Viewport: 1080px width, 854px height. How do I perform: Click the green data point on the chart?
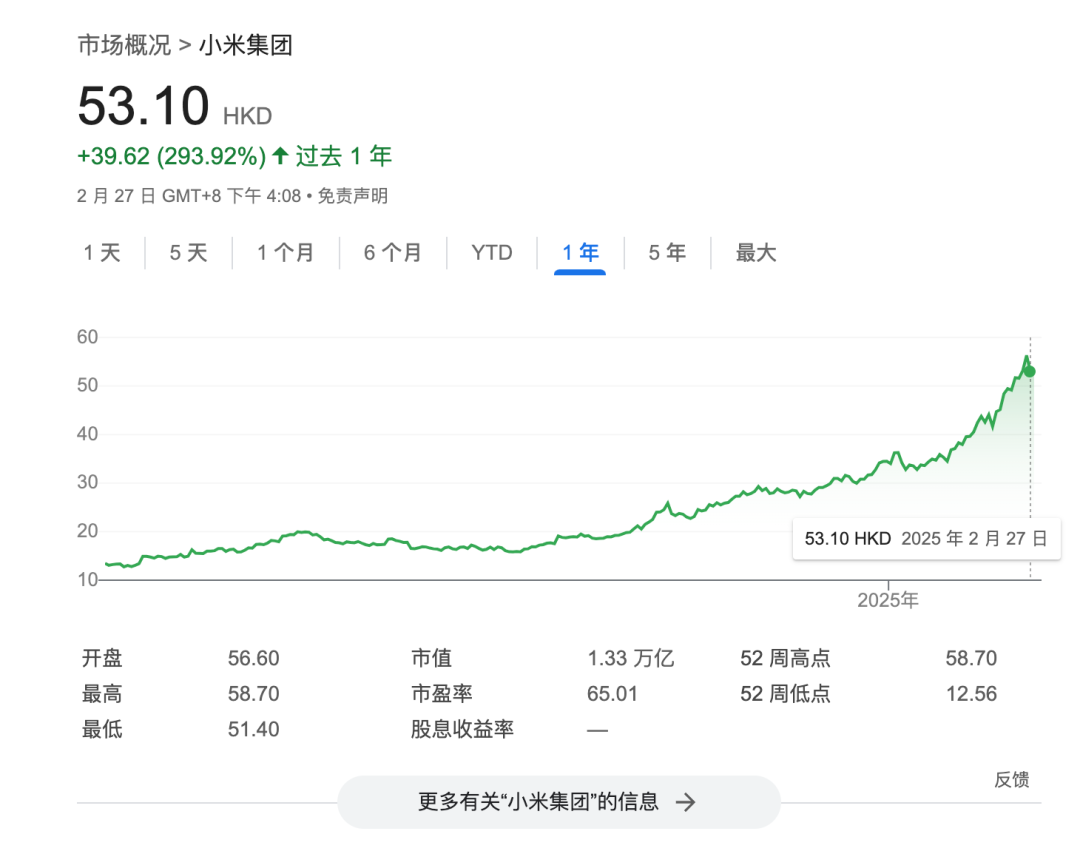[x=1030, y=372]
